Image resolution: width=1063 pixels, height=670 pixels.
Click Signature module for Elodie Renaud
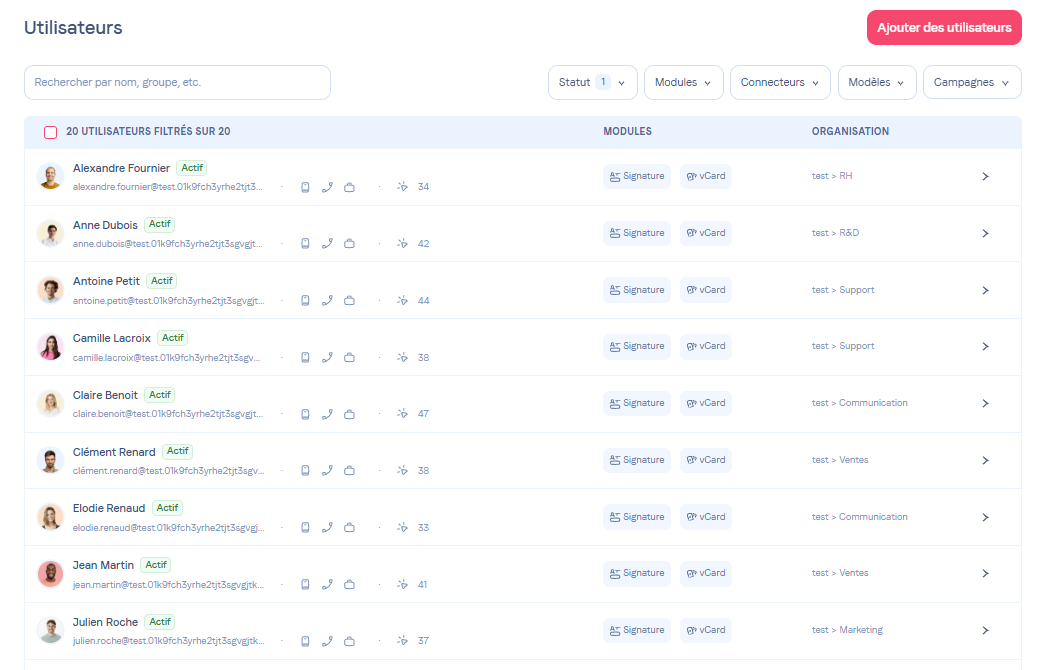pyautogui.click(x=637, y=517)
